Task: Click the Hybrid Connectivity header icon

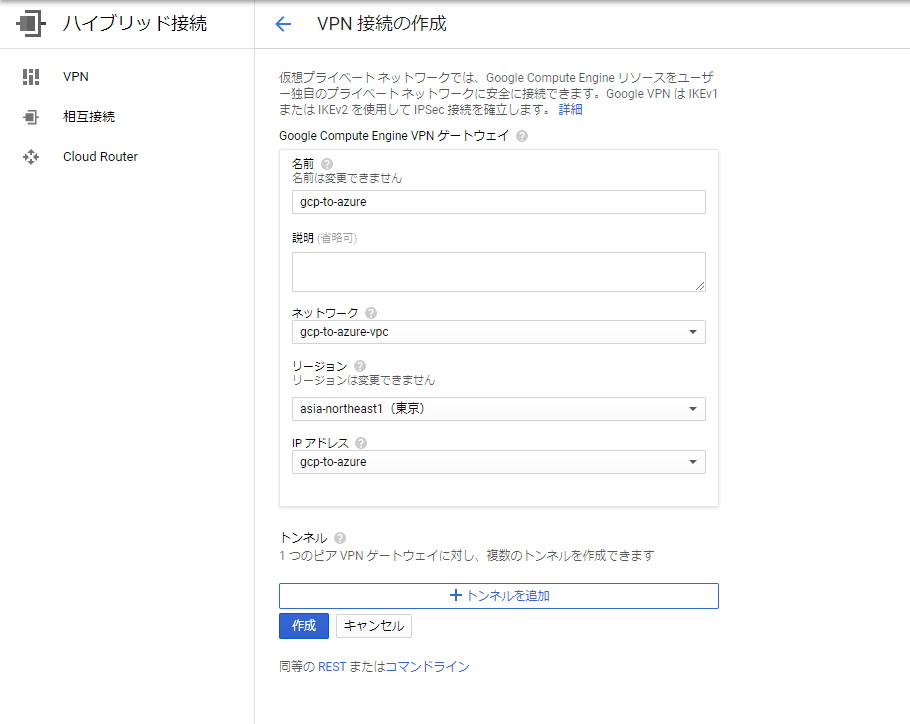Action: coord(31,24)
